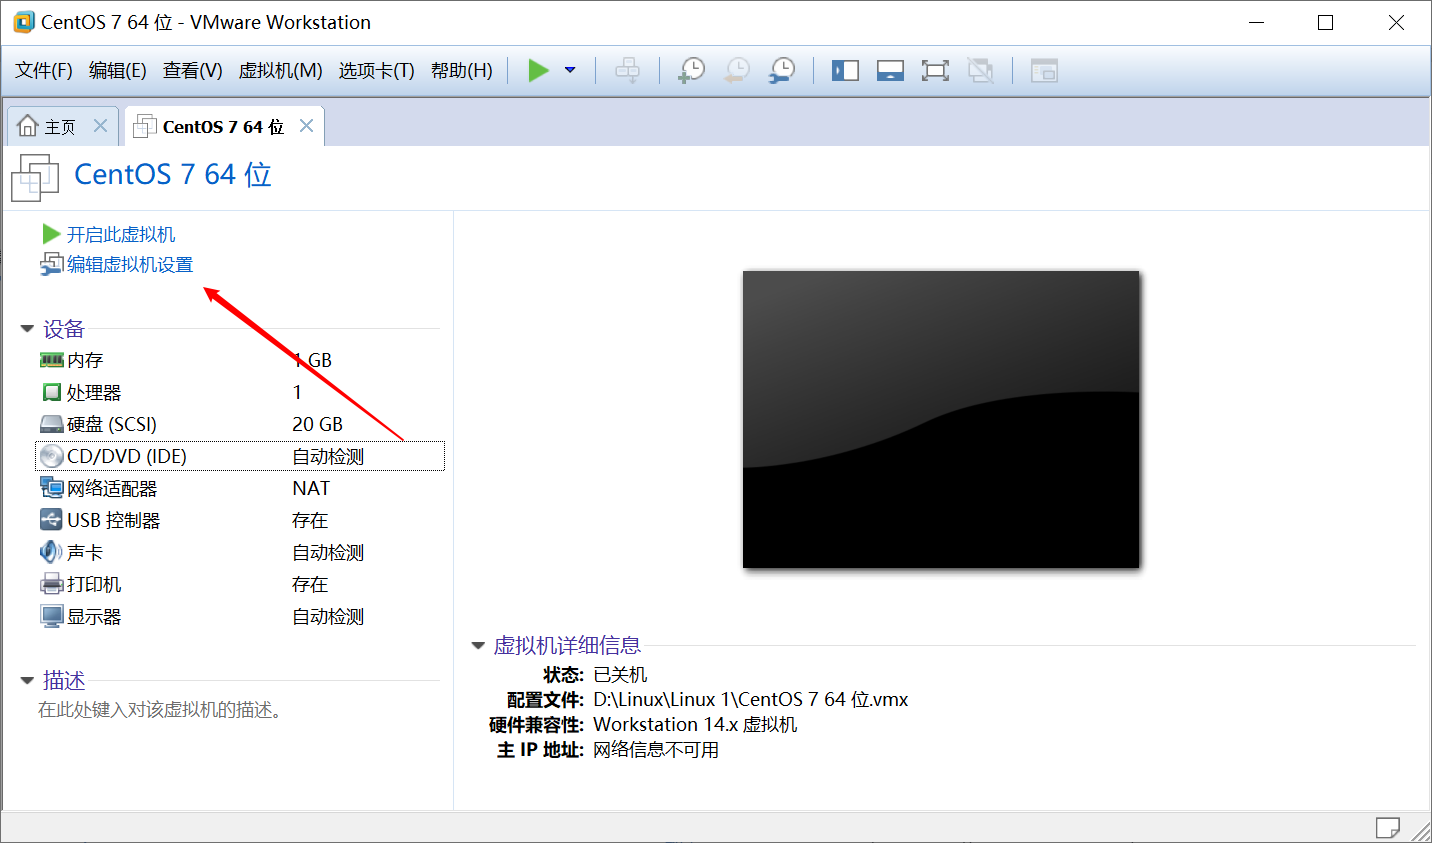The image size is (1432, 843).
Task: Take a snapshot of the virtual machine
Action: pyautogui.click(x=691, y=70)
